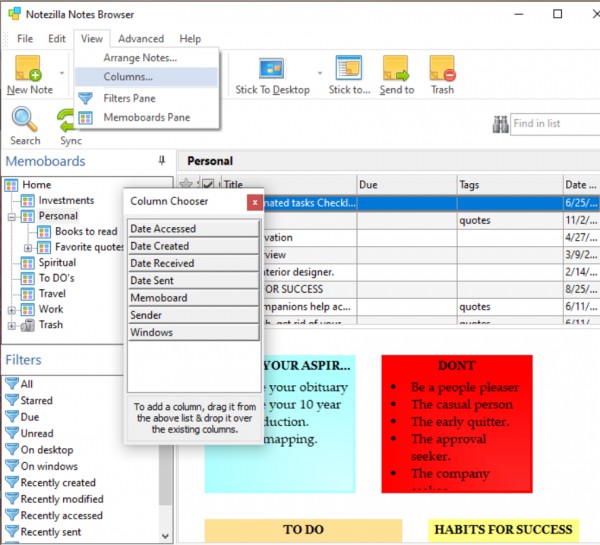Toggle Memoboards Pane in View menu
The width and height of the screenshot is (600, 545).
point(147,117)
